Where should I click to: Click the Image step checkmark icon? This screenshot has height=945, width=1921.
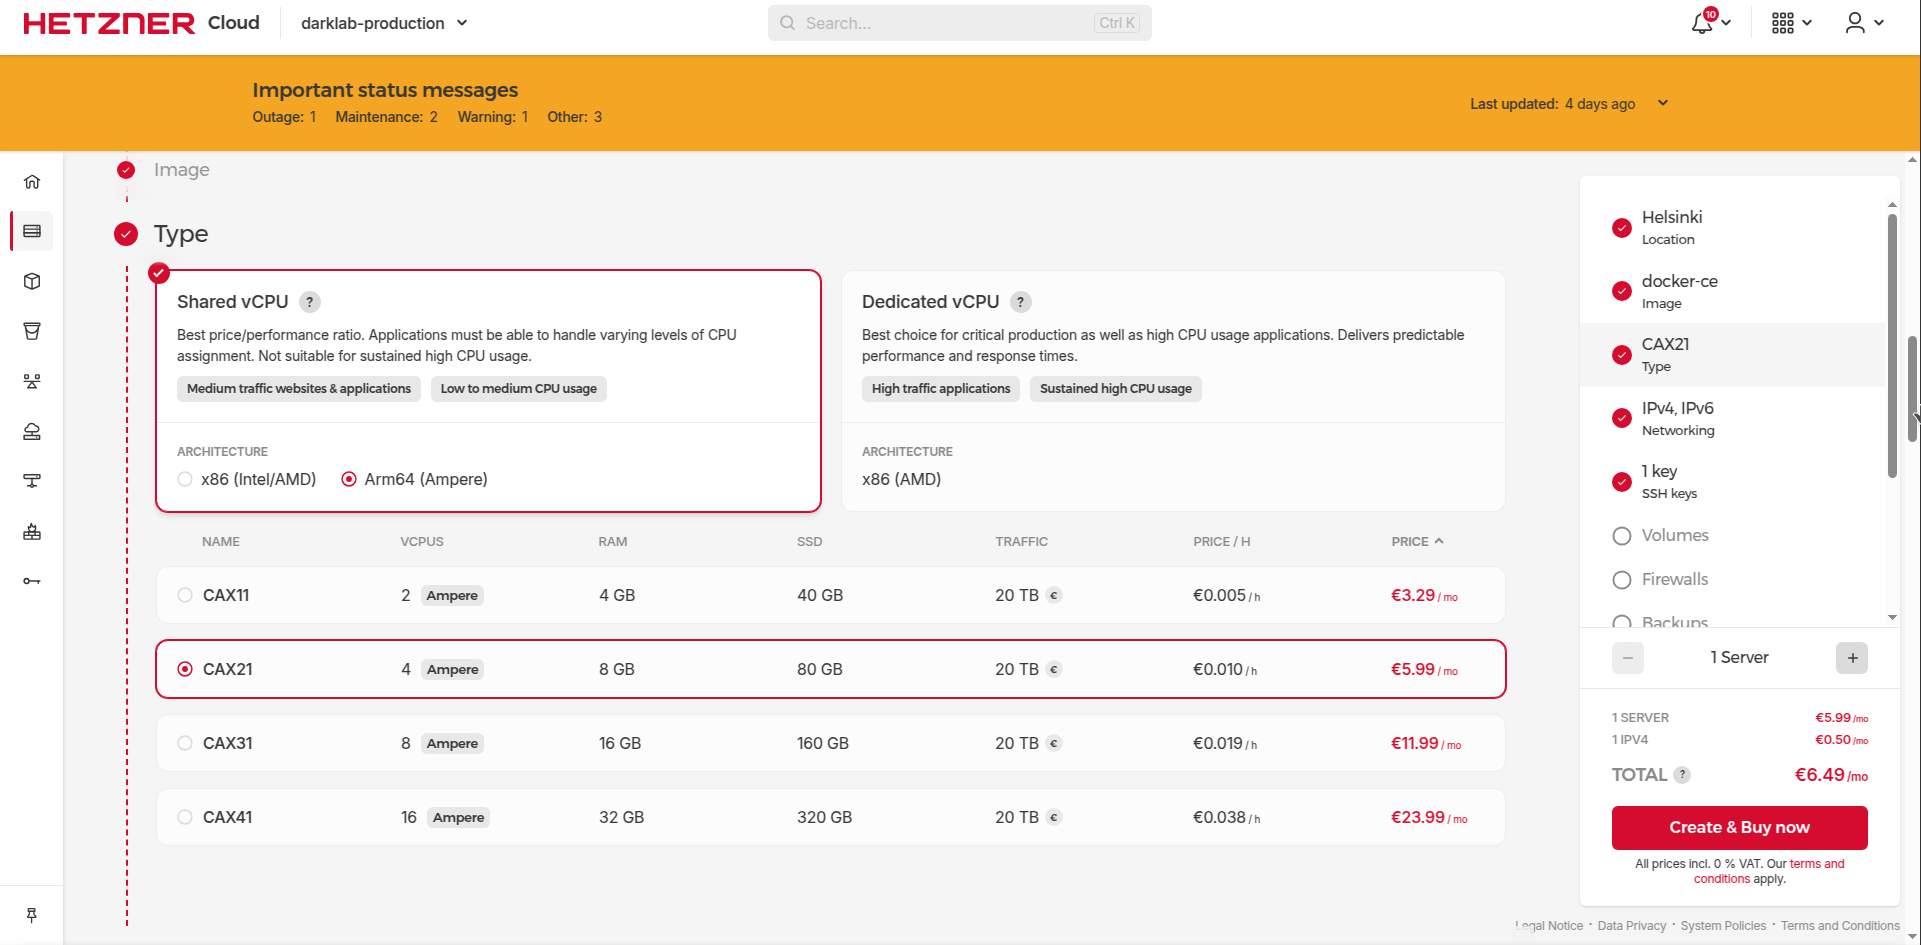pos(126,170)
